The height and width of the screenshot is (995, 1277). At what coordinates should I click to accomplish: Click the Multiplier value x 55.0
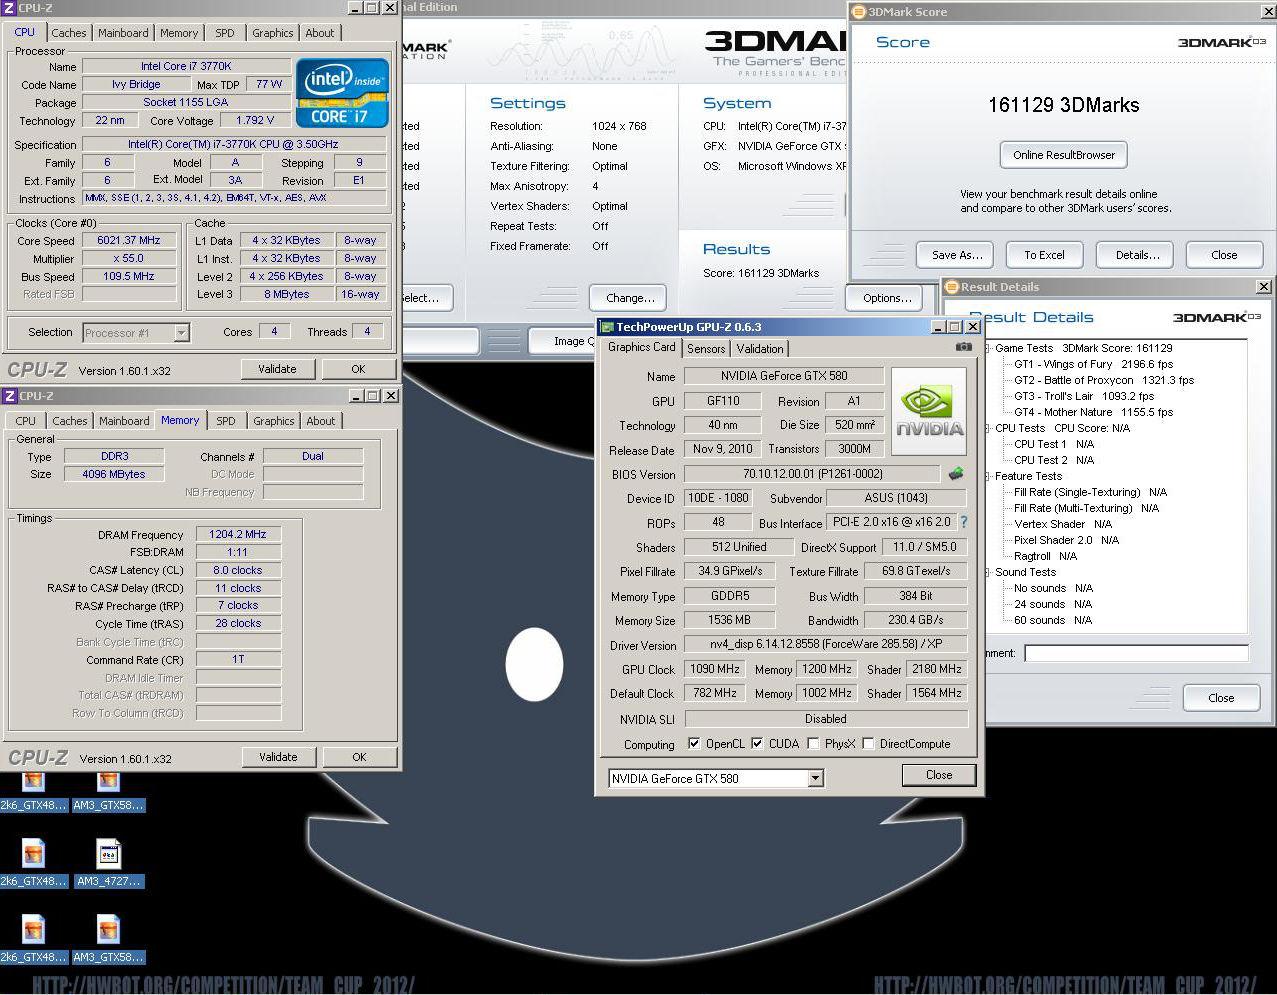pyautogui.click(x=129, y=258)
